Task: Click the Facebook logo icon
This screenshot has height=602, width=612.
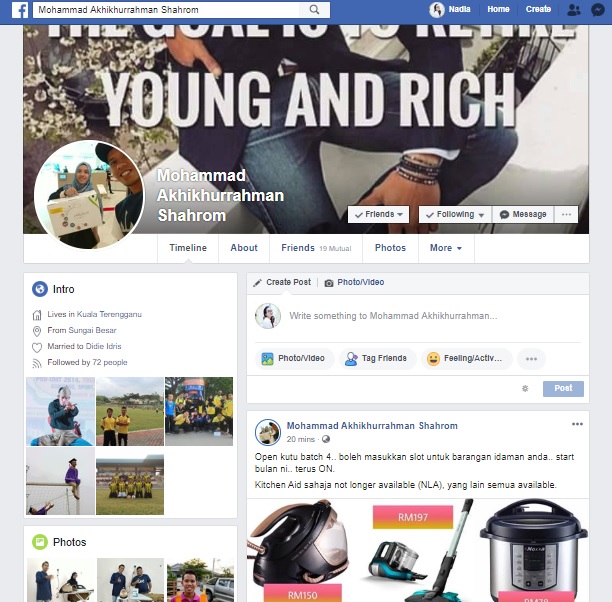Action: coord(20,10)
